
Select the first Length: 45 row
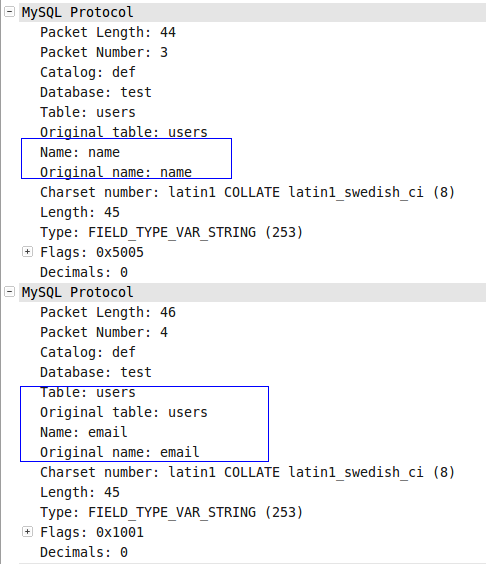[x=80, y=212]
